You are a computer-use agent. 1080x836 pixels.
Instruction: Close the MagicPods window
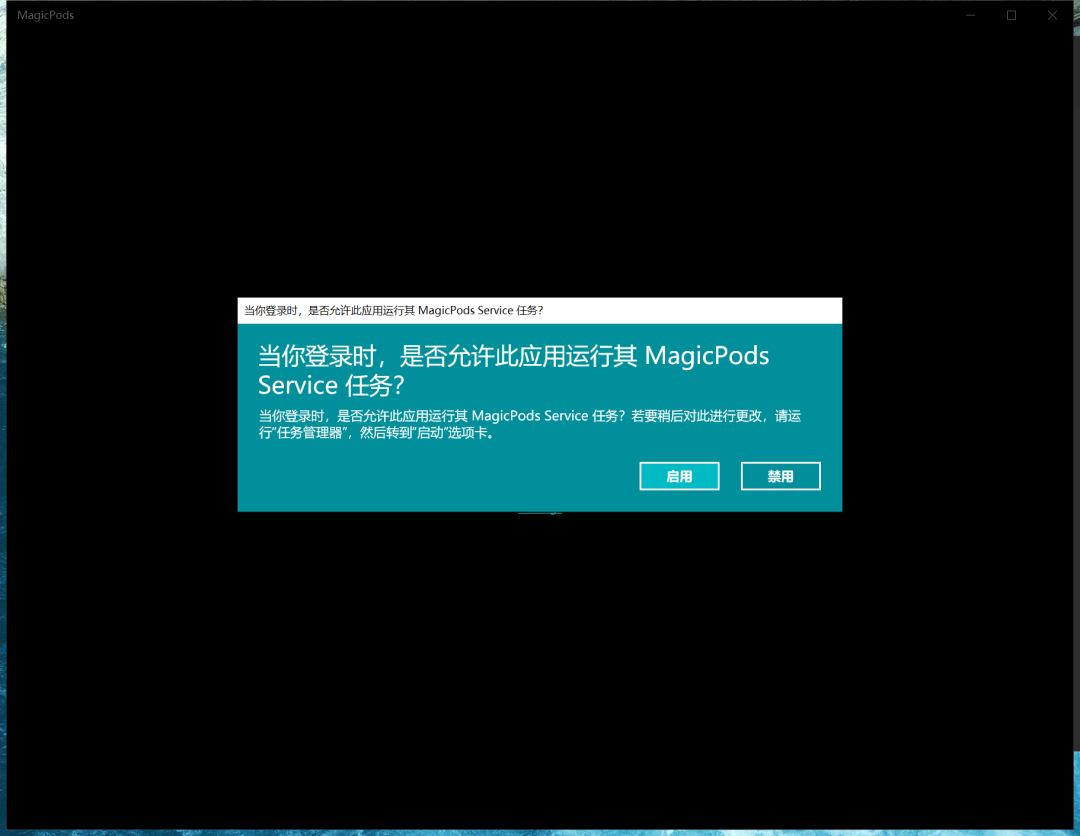1052,15
